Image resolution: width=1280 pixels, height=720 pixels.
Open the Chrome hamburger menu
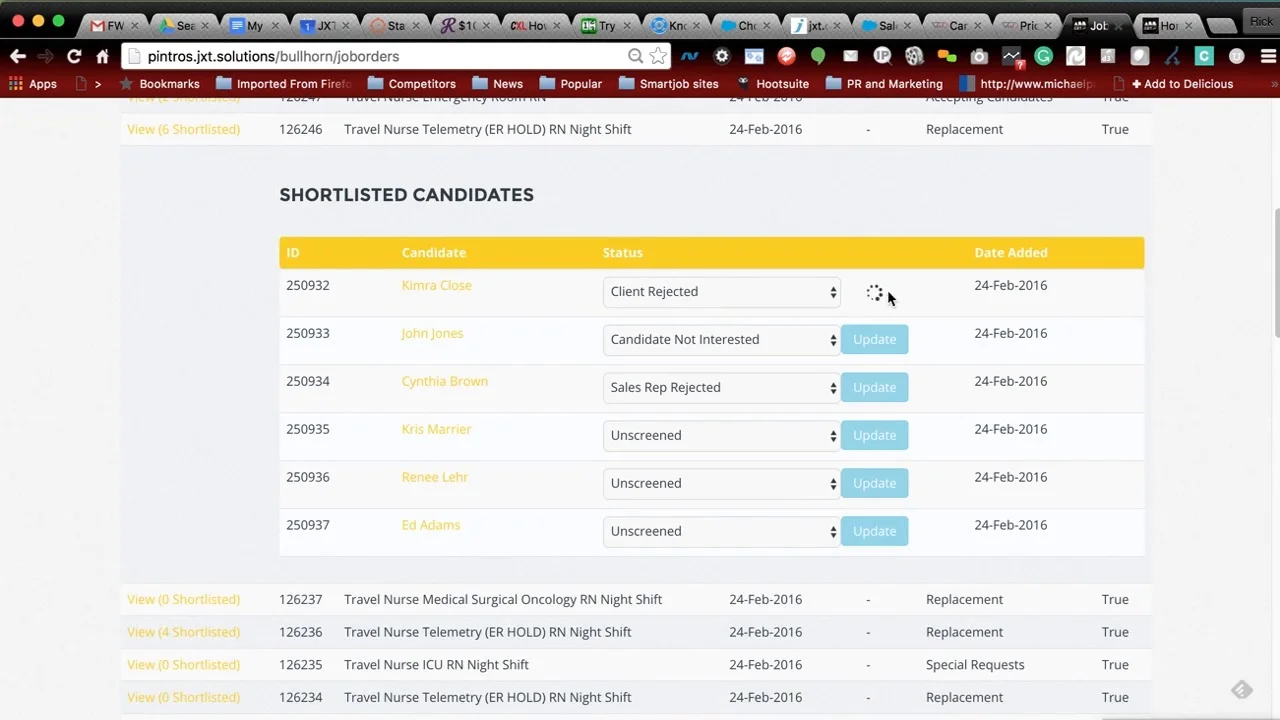(1268, 57)
